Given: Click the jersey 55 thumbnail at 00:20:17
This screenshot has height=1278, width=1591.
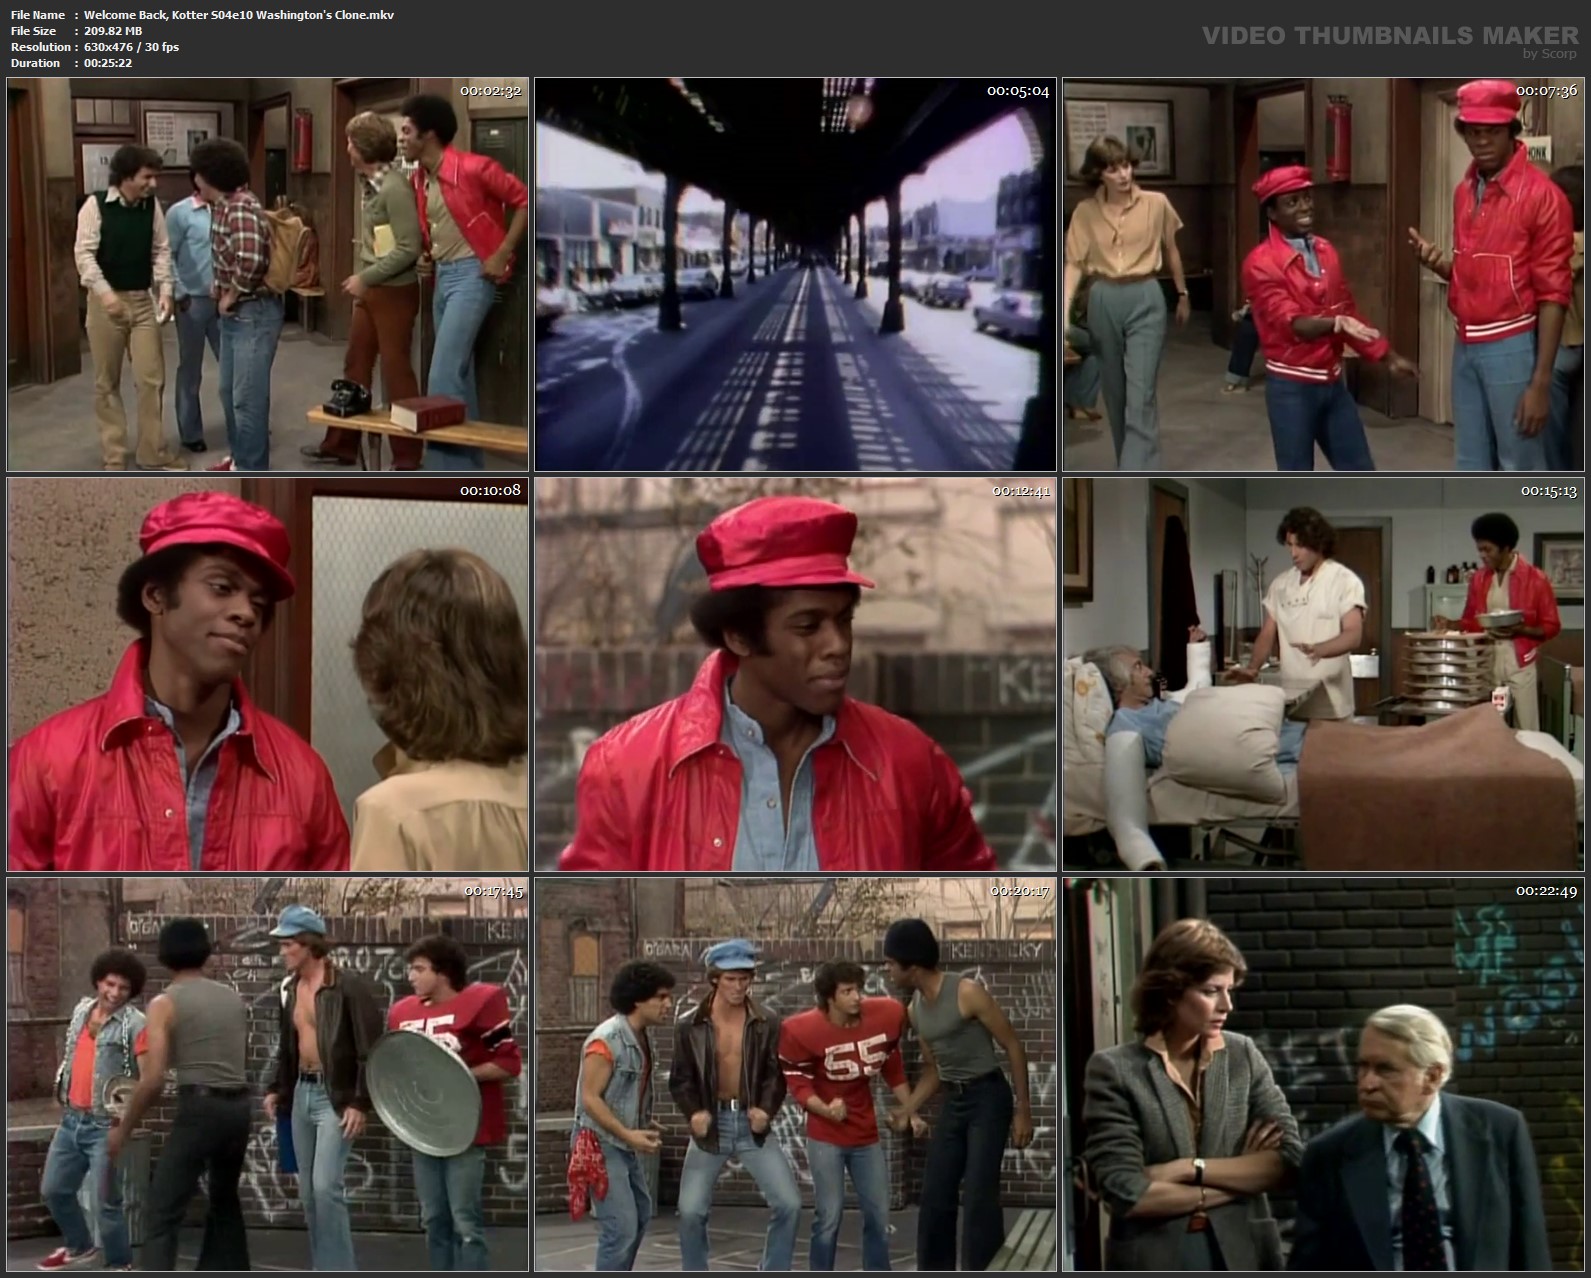Looking at the screenshot, I should (795, 1074).
